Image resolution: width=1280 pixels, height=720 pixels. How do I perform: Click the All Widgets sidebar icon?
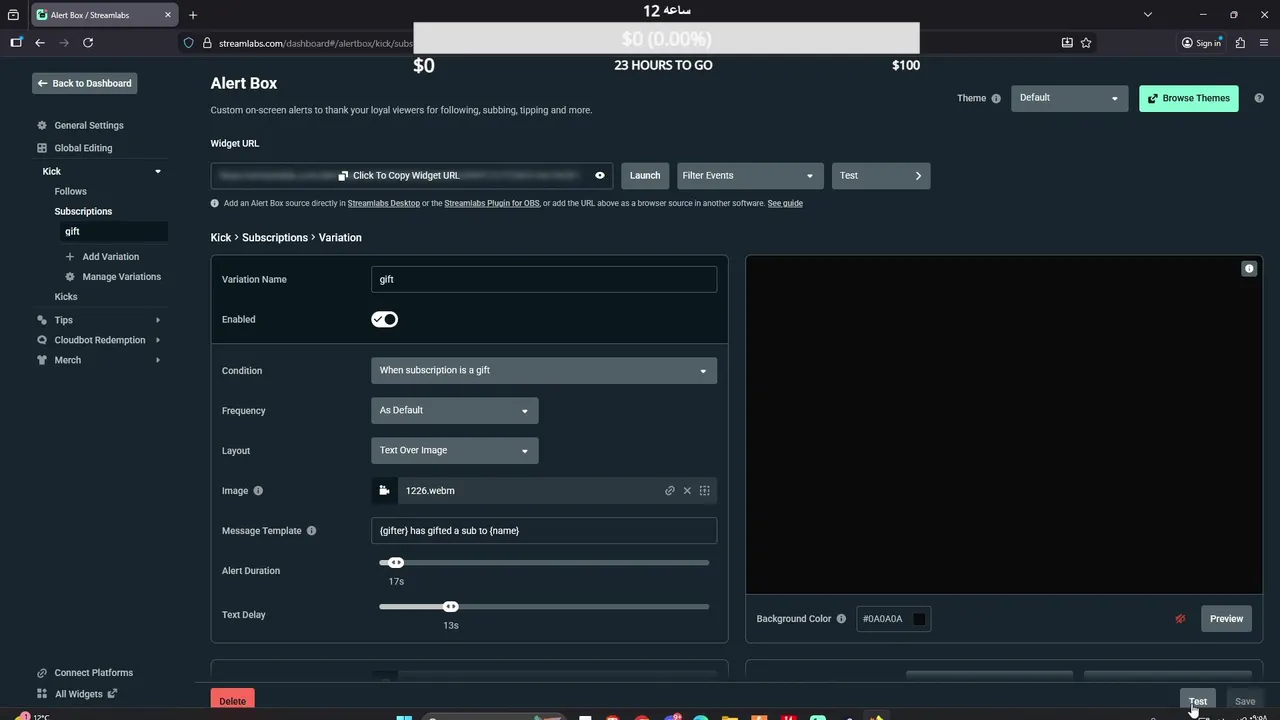[42, 693]
